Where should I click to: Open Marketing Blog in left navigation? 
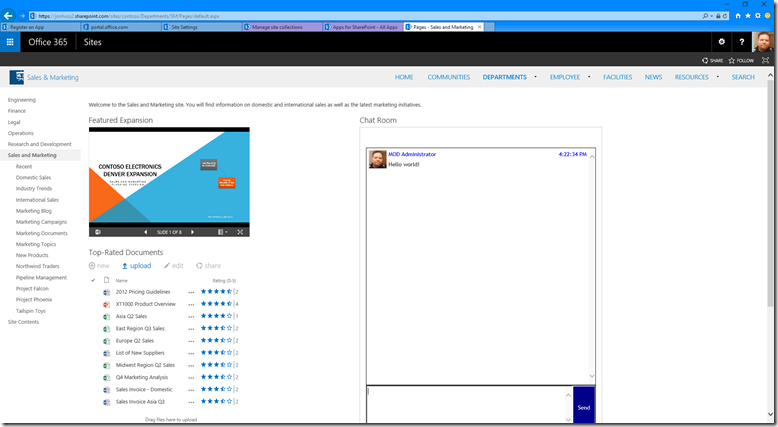(x=34, y=211)
